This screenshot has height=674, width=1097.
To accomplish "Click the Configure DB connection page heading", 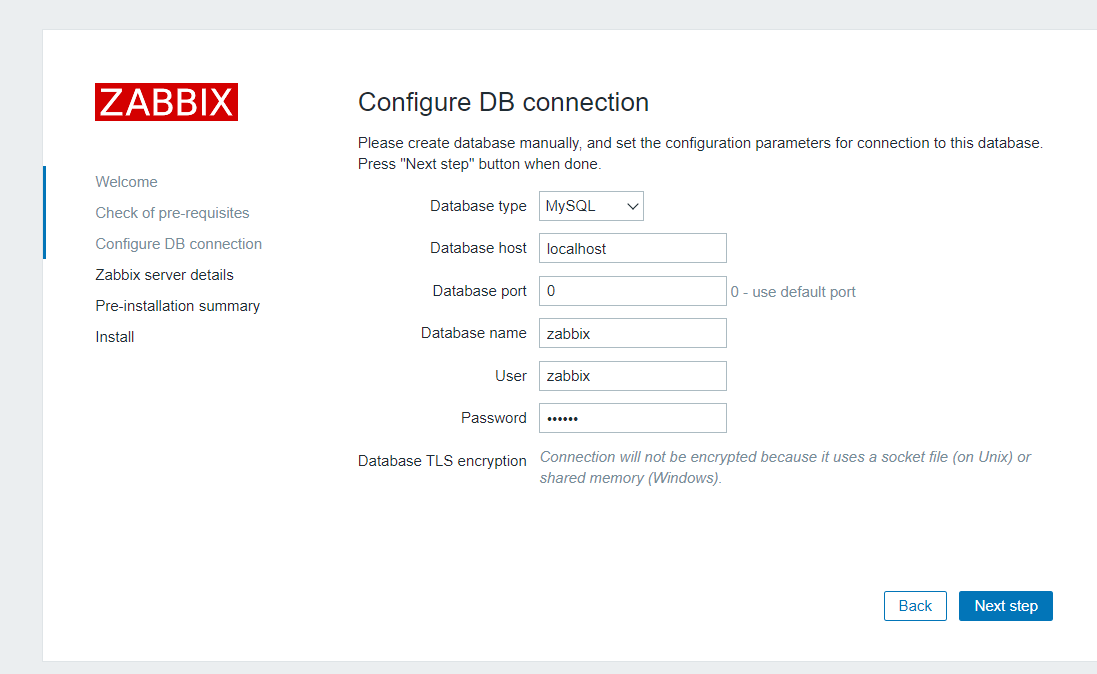I will tap(503, 102).
